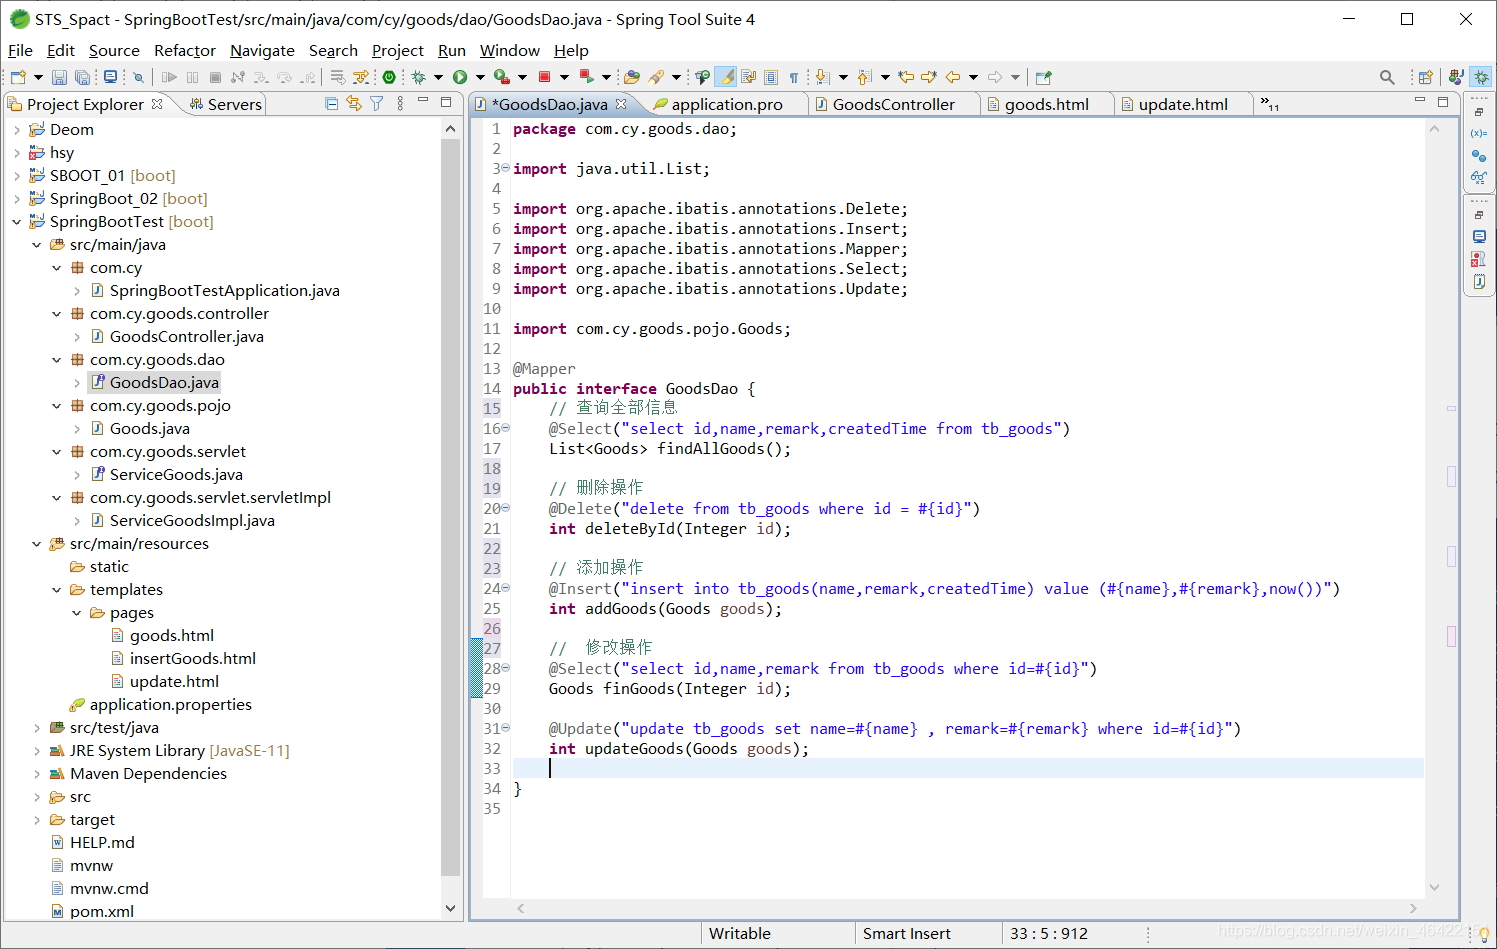Click the editor horizontal scrollbar
Viewport: 1497px width, 949px height.
[966, 908]
